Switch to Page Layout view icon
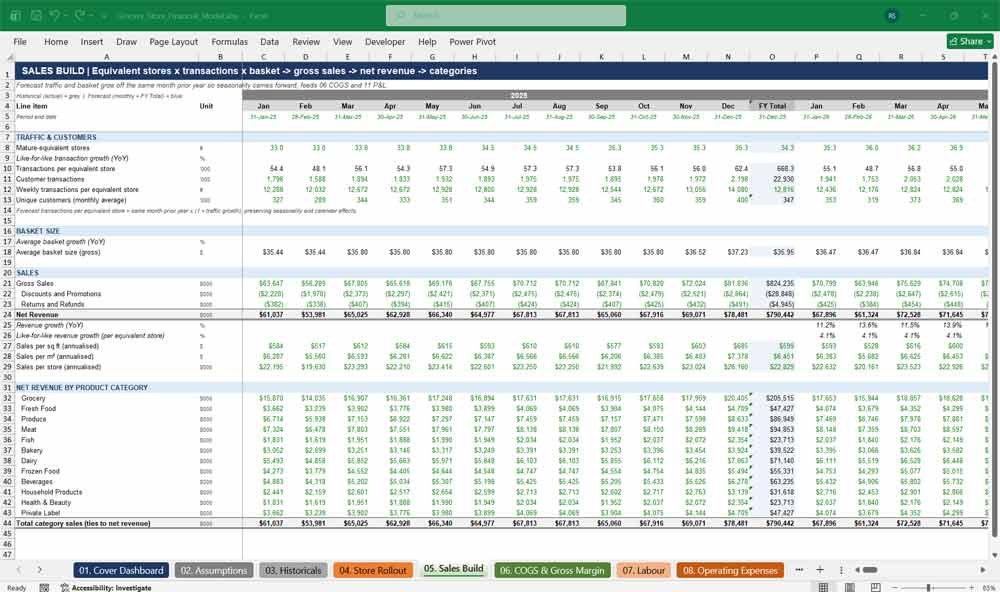 click(x=849, y=588)
